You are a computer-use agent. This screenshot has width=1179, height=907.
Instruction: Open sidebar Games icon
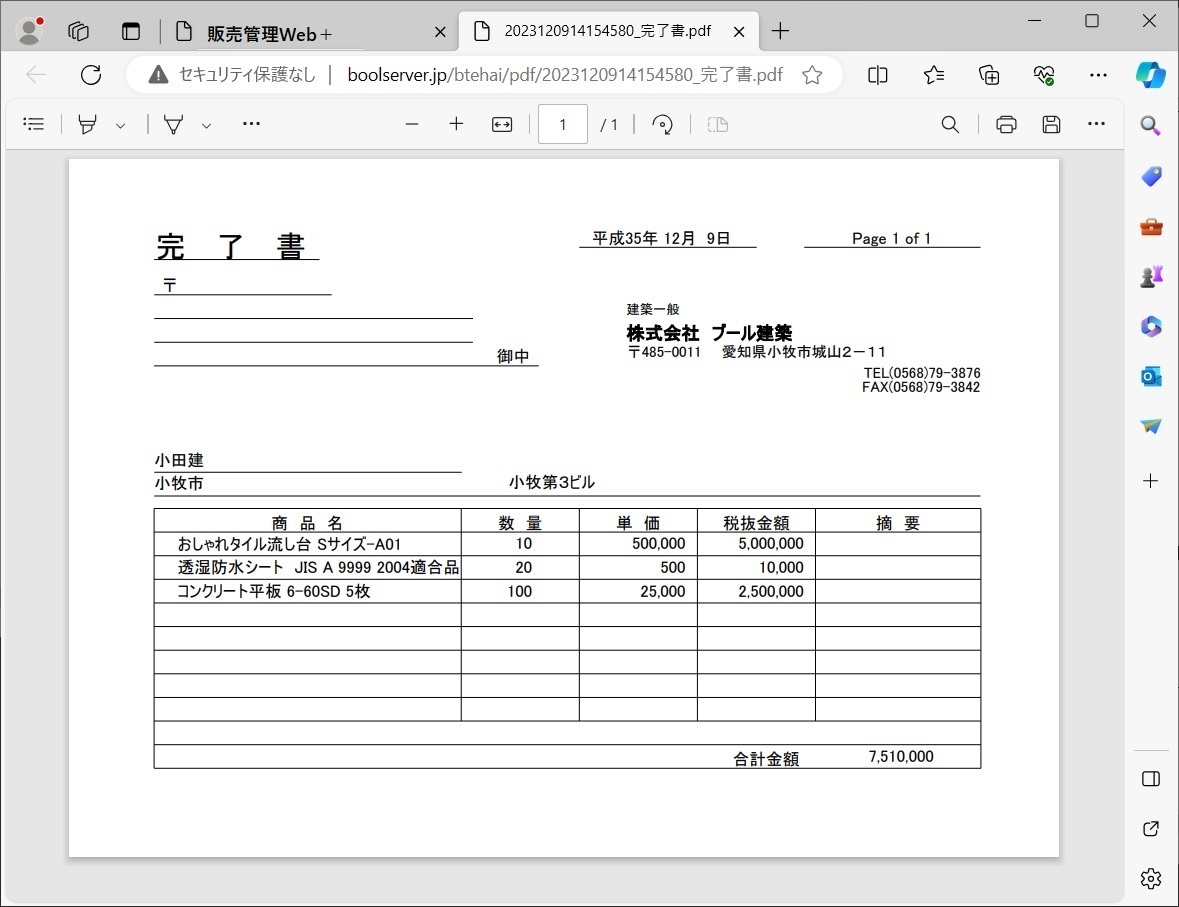(1150, 276)
